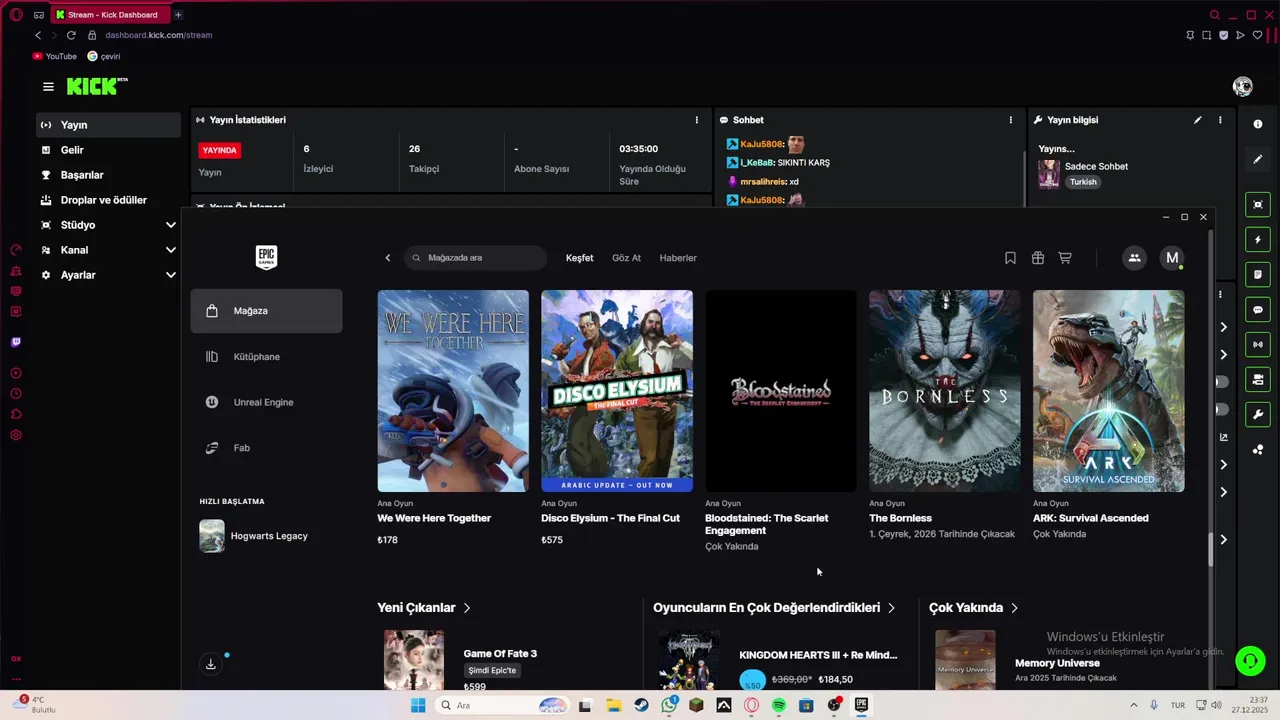Switch to Haberler tab
The height and width of the screenshot is (720, 1280).
(x=678, y=258)
